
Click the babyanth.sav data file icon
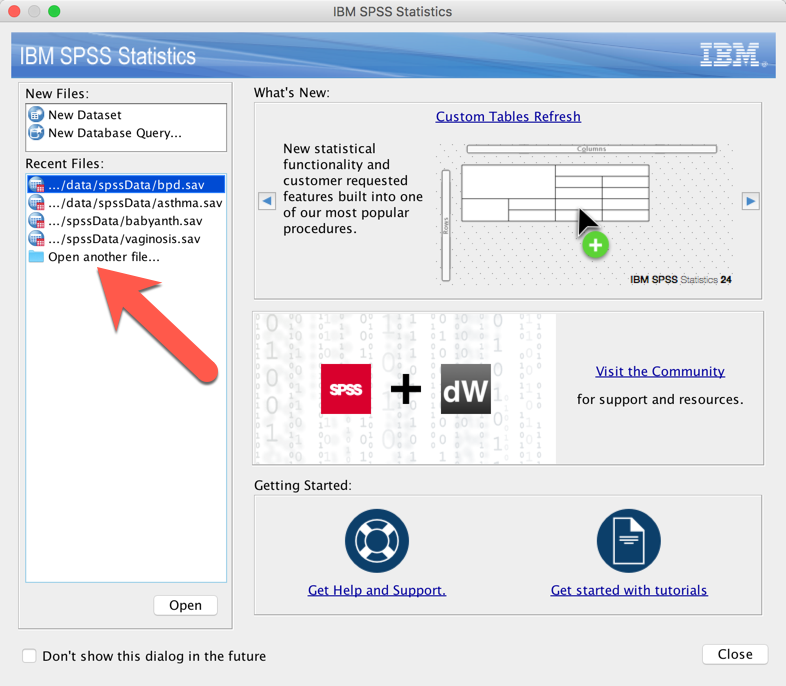pos(36,221)
